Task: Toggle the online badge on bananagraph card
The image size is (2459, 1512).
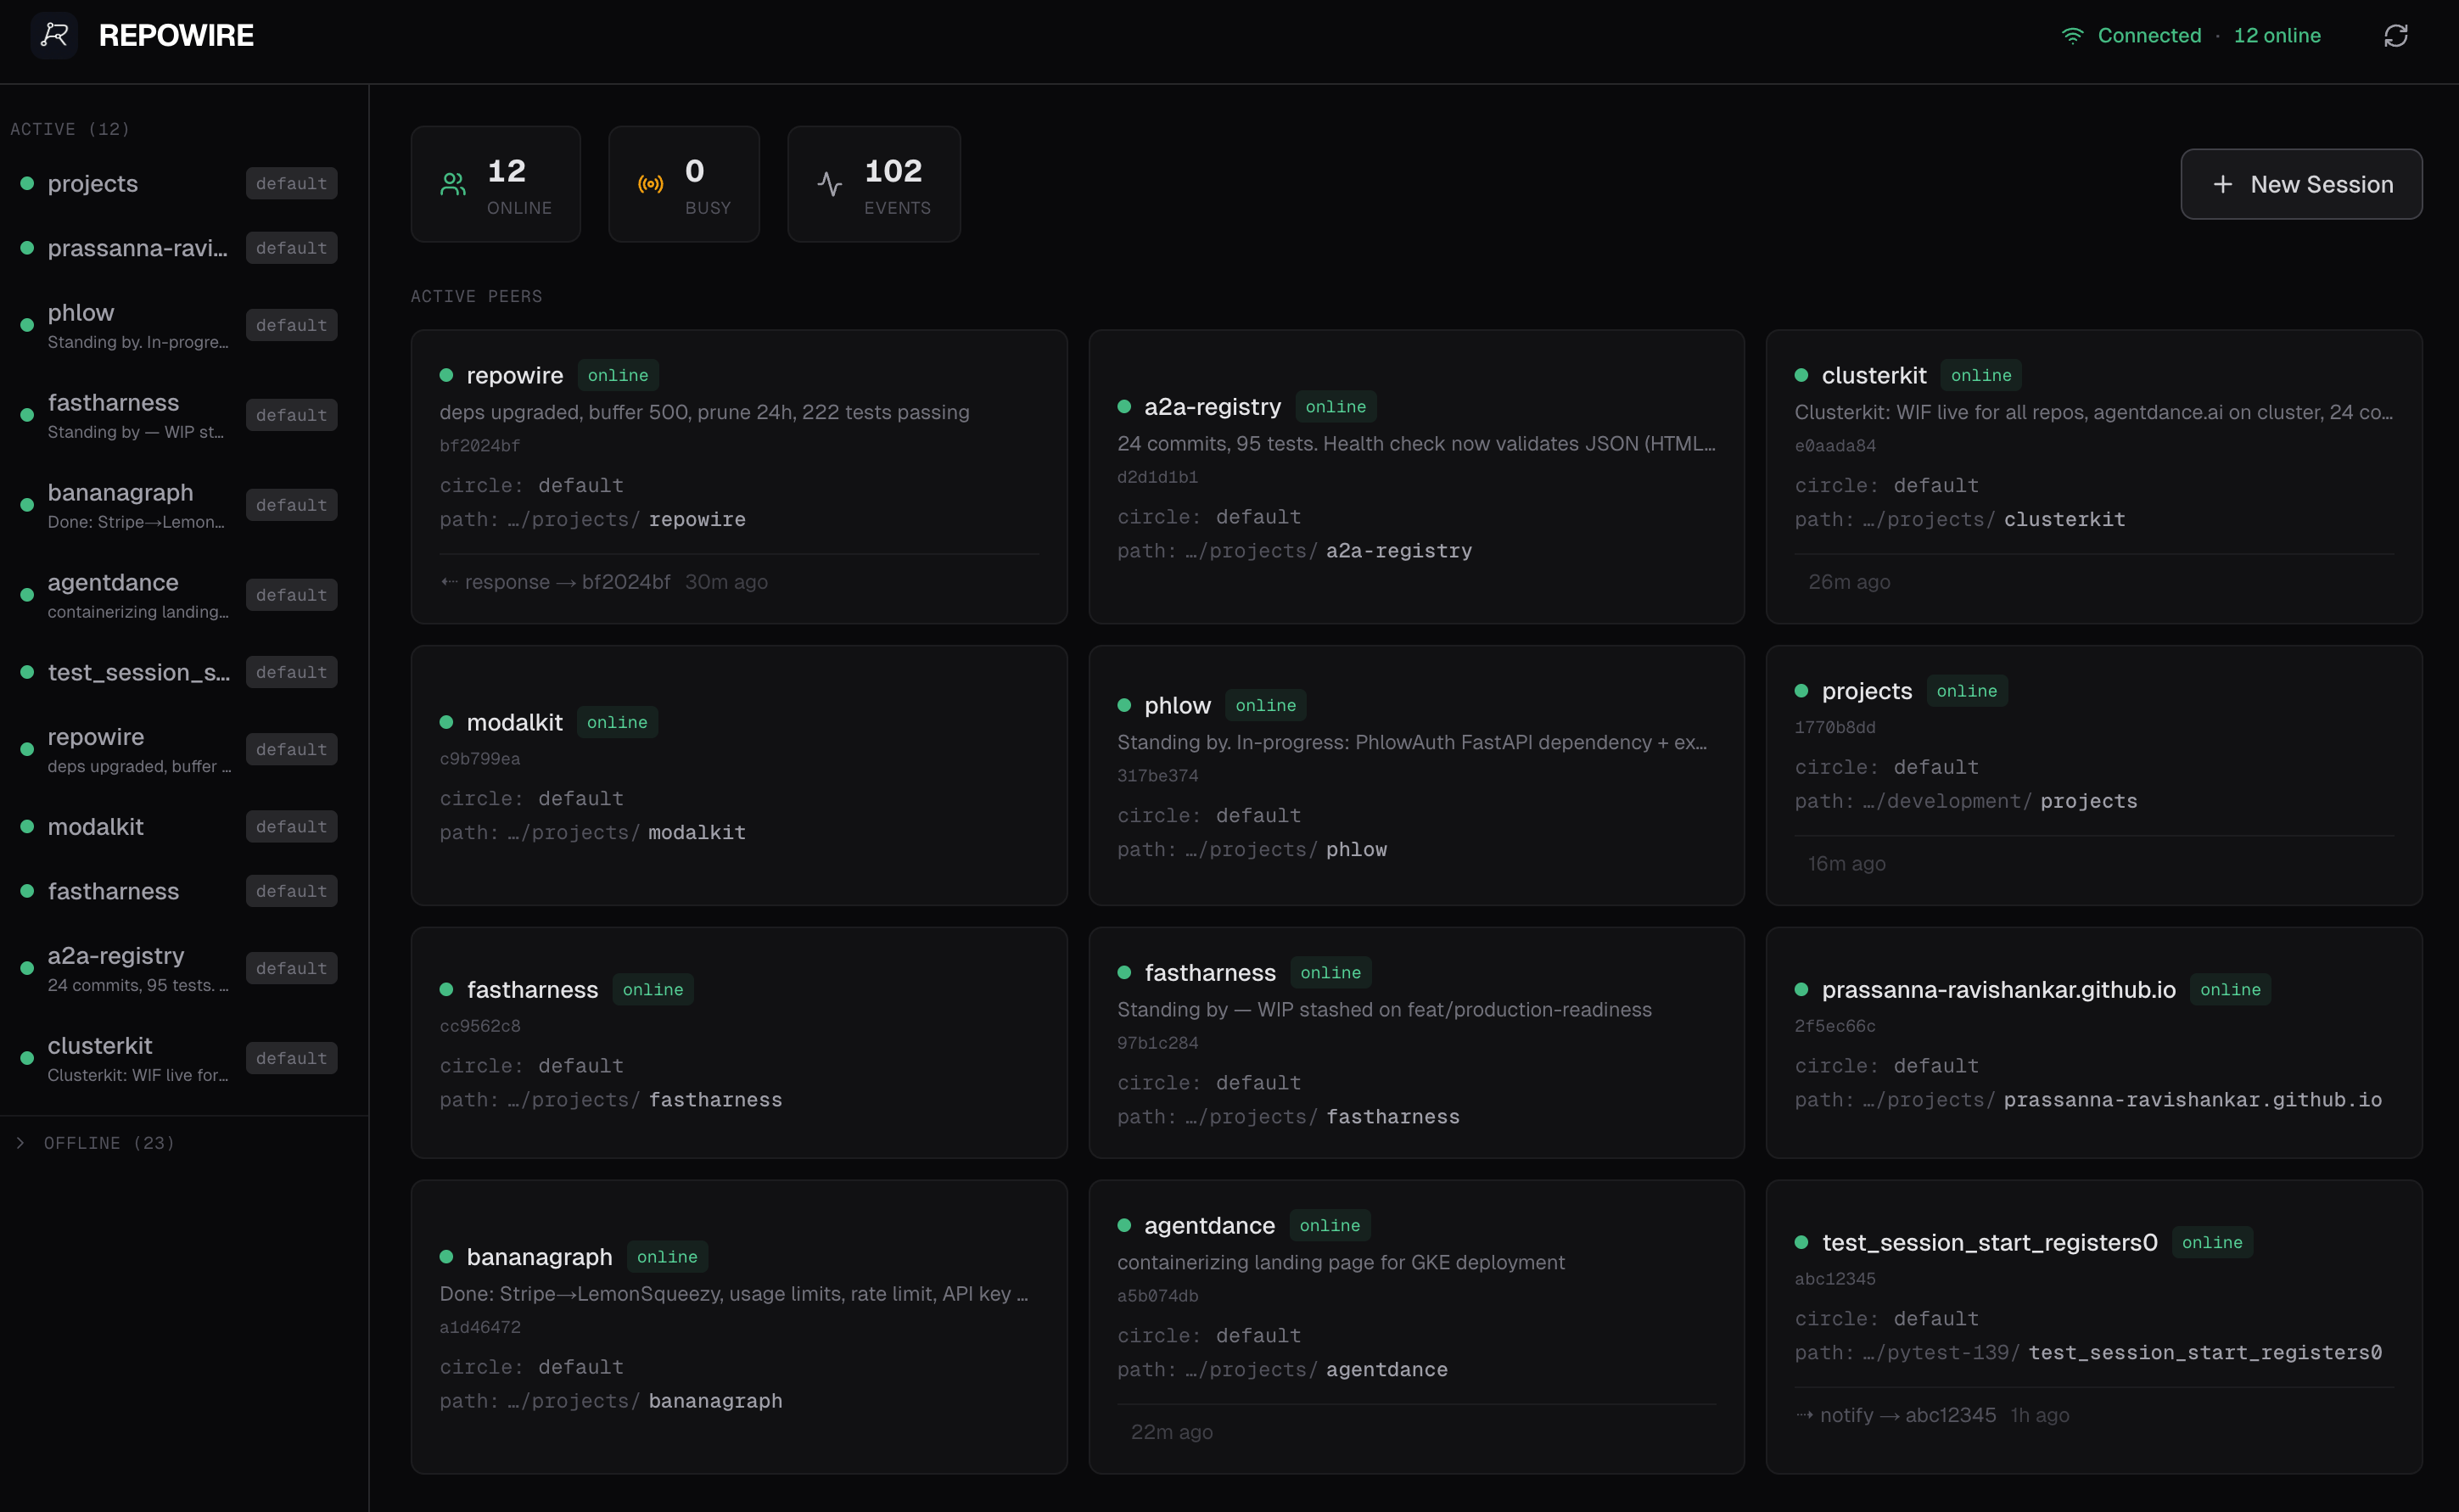Action: (667, 1256)
